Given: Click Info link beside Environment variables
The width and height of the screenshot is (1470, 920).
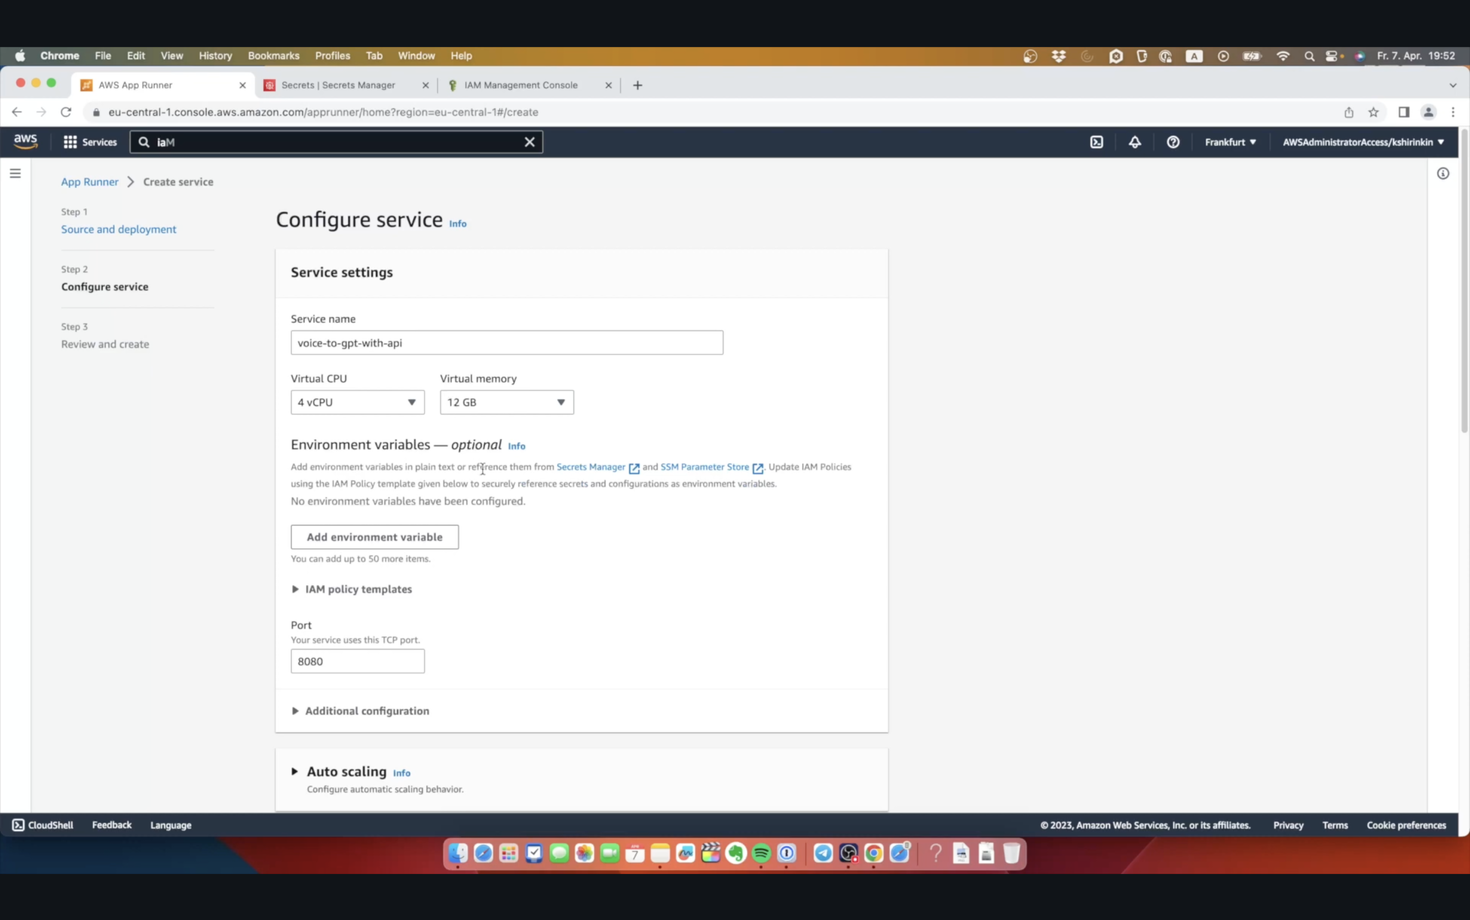Looking at the screenshot, I should pyautogui.click(x=516, y=446).
